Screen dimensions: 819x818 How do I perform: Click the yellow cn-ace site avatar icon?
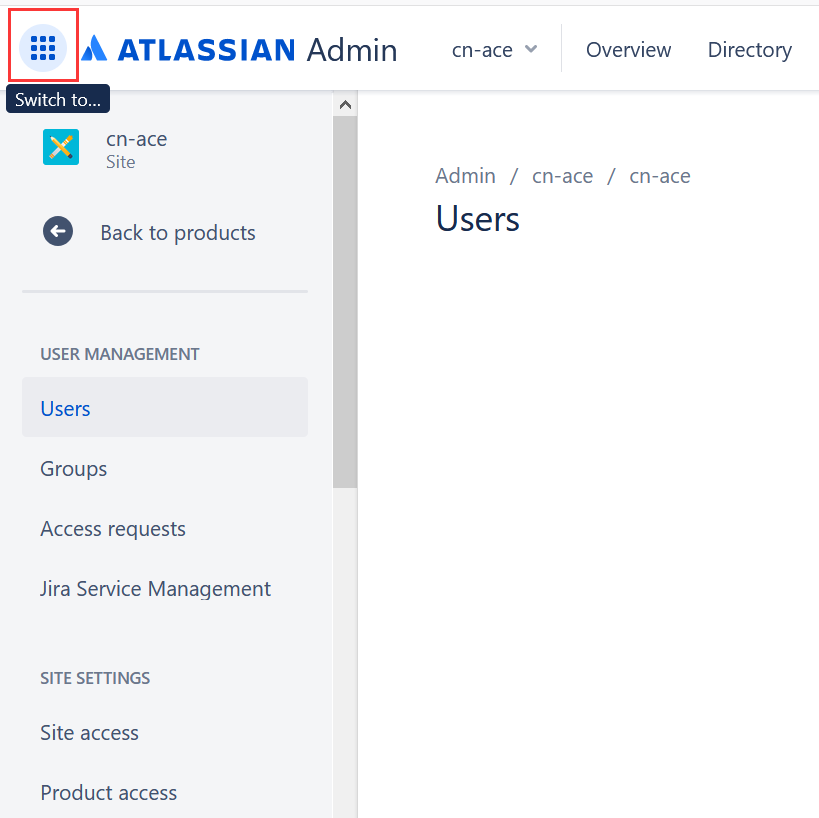click(x=60, y=146)
